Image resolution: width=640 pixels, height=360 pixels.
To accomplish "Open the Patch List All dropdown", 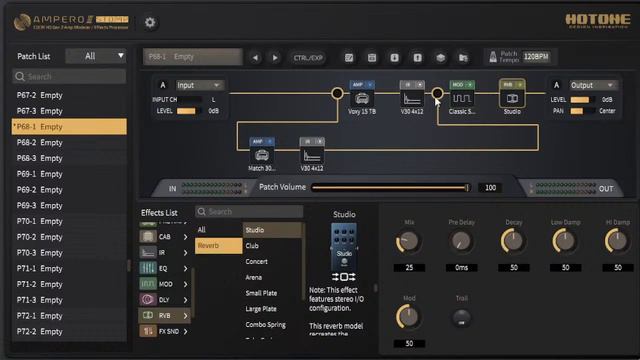I will [x=96, y=56].
